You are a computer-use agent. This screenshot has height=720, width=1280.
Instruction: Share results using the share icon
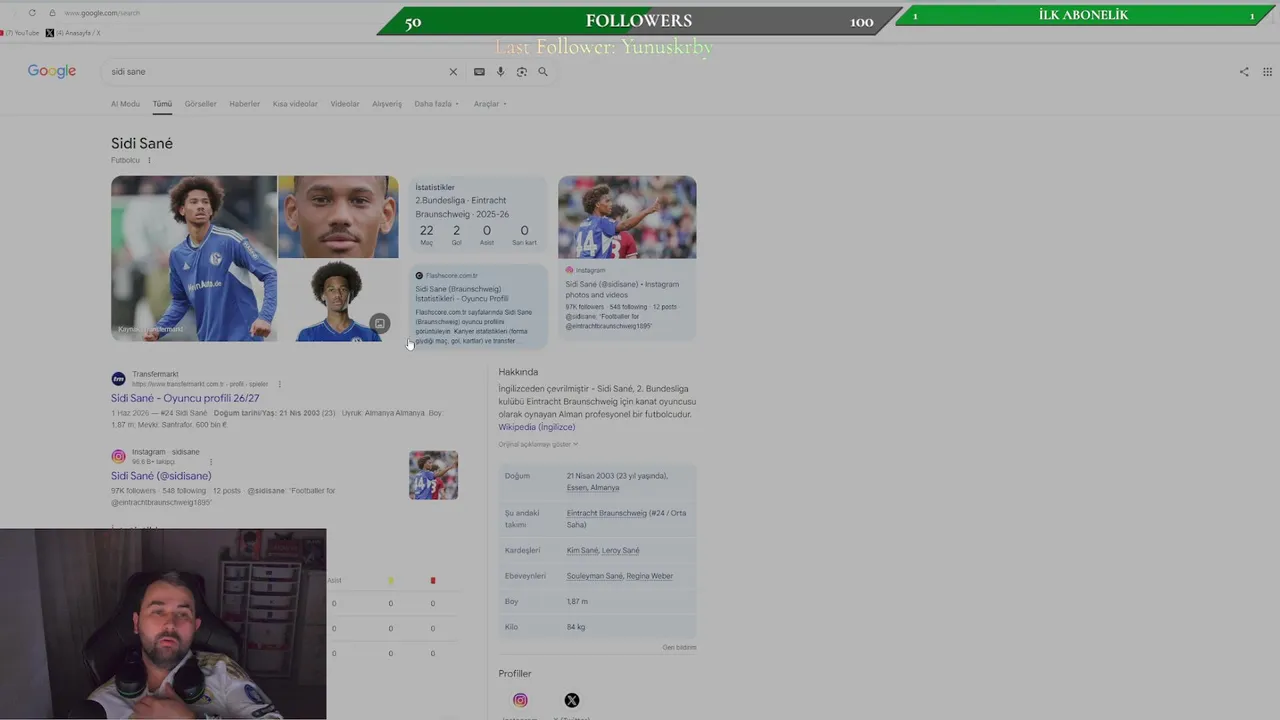1244,72
